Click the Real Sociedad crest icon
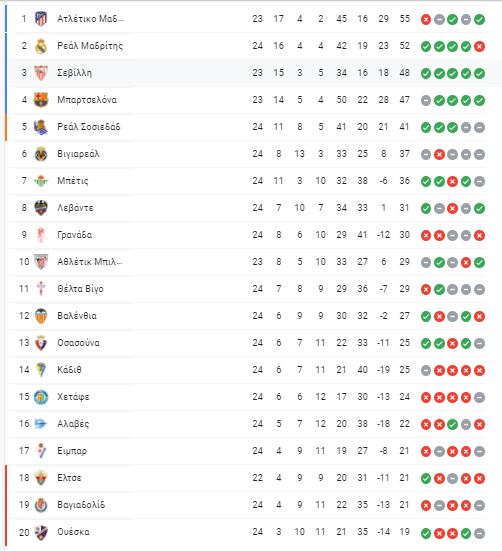This screenshot has height=551, width=502. (41, 127)
